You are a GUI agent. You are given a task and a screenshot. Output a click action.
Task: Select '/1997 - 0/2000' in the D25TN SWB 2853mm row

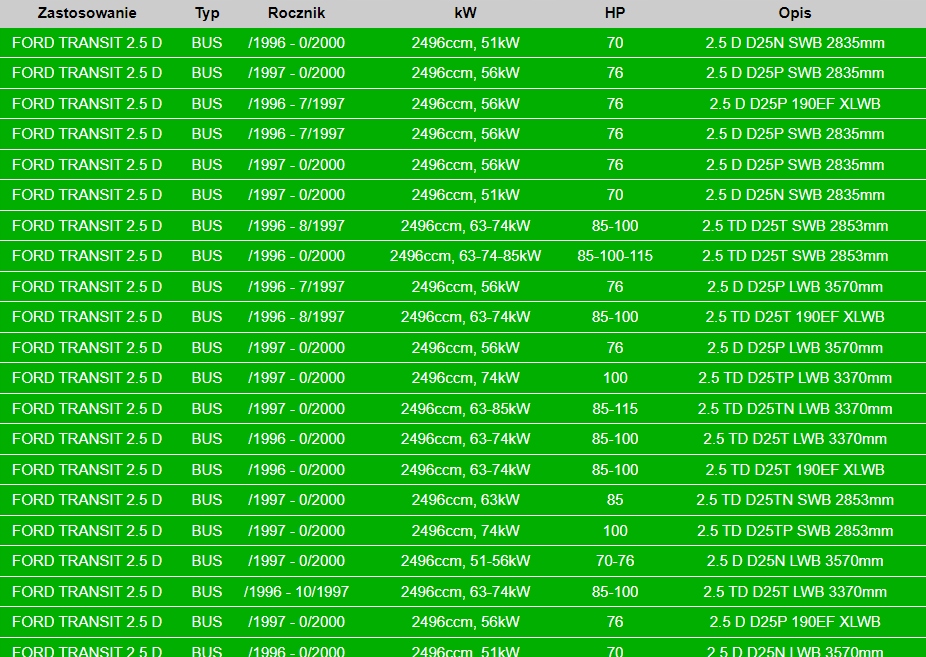[x=296, y=500]
